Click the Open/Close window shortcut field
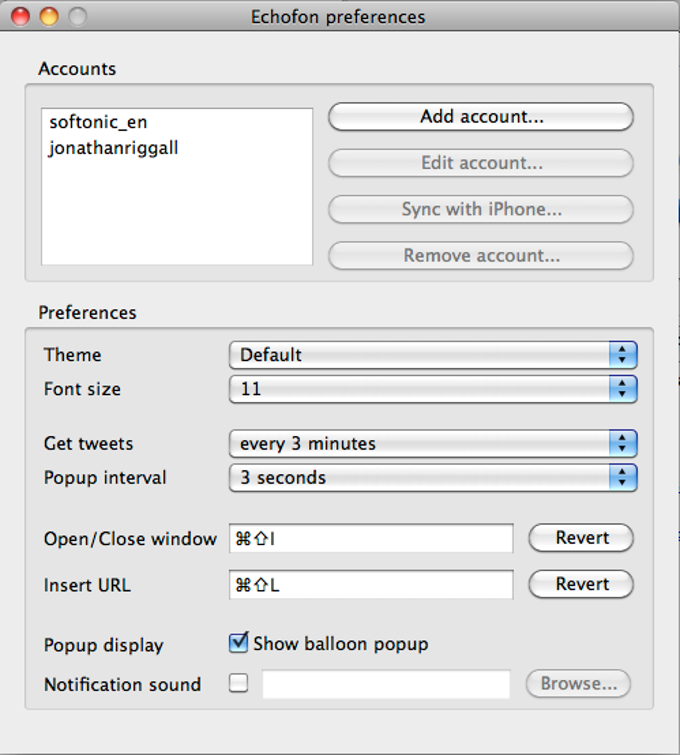 [x=371, y=538]
